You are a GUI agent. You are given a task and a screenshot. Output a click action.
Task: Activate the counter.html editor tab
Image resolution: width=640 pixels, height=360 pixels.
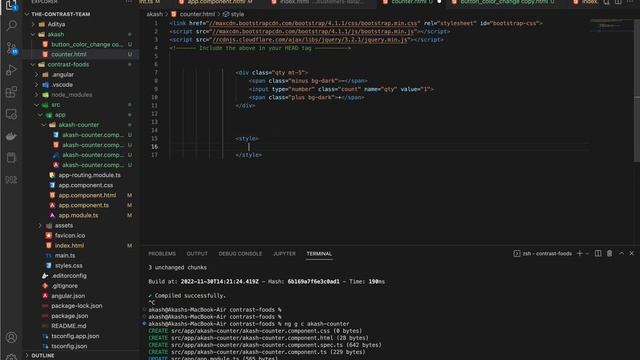pyautogui.click(x=410, y=2)
